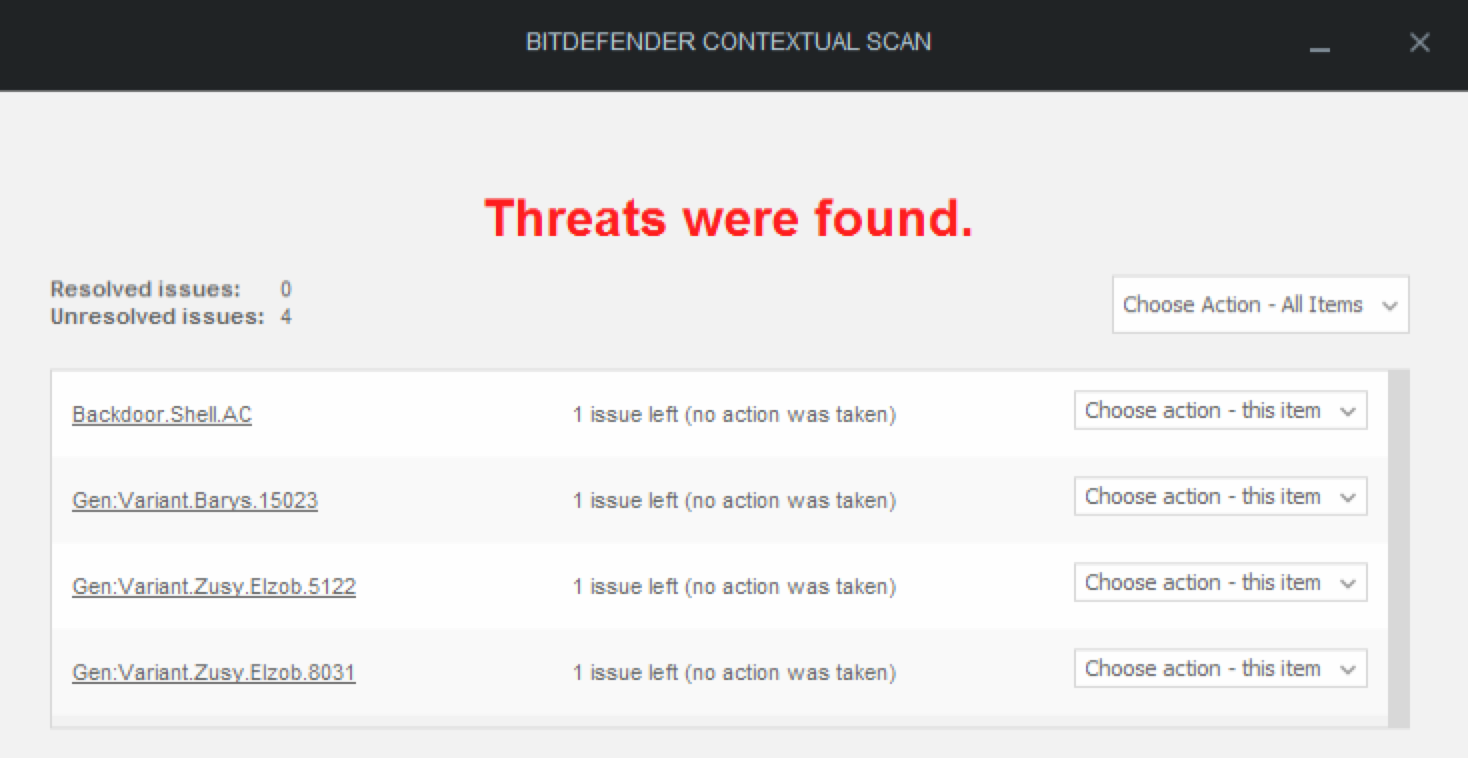Click the "Threats were found." heading
1468x758 pixels.
tap(728, 218)
